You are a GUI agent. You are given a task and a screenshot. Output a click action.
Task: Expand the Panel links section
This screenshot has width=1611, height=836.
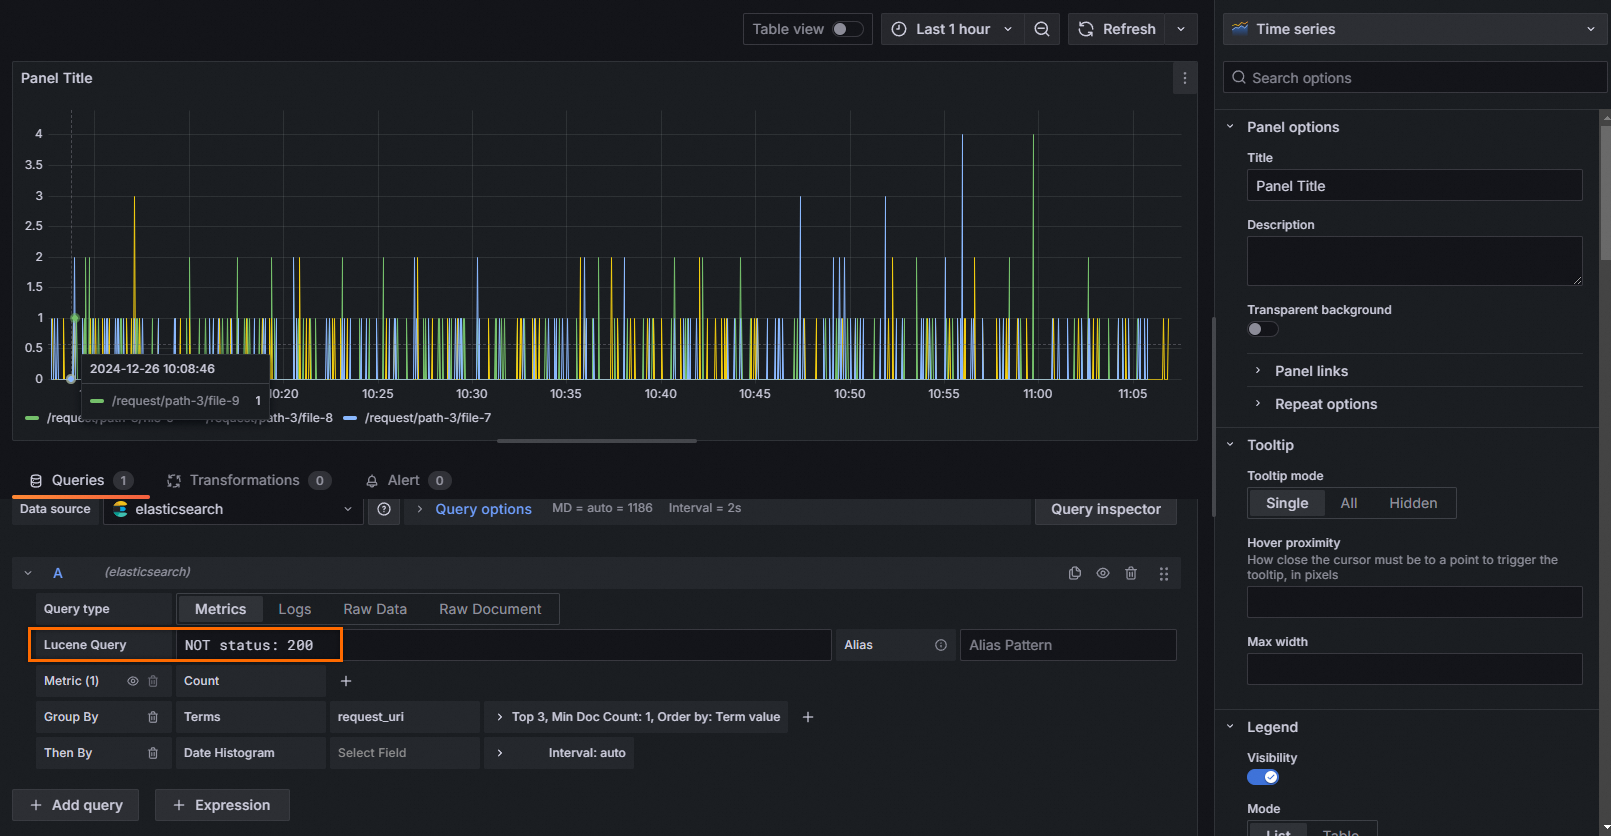coord(1311,371)
